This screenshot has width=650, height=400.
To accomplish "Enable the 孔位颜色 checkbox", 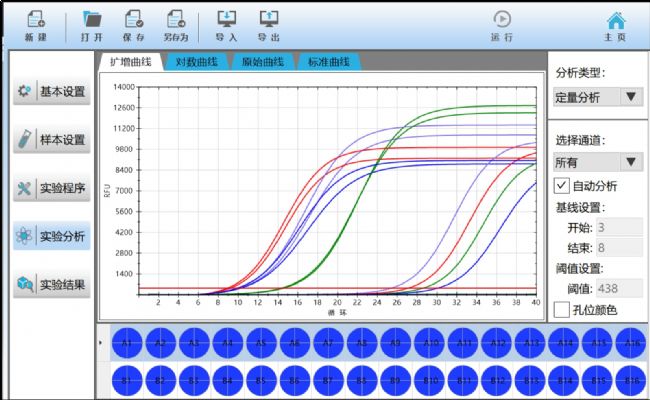I will pyautogui.click(x=561, y=310).
